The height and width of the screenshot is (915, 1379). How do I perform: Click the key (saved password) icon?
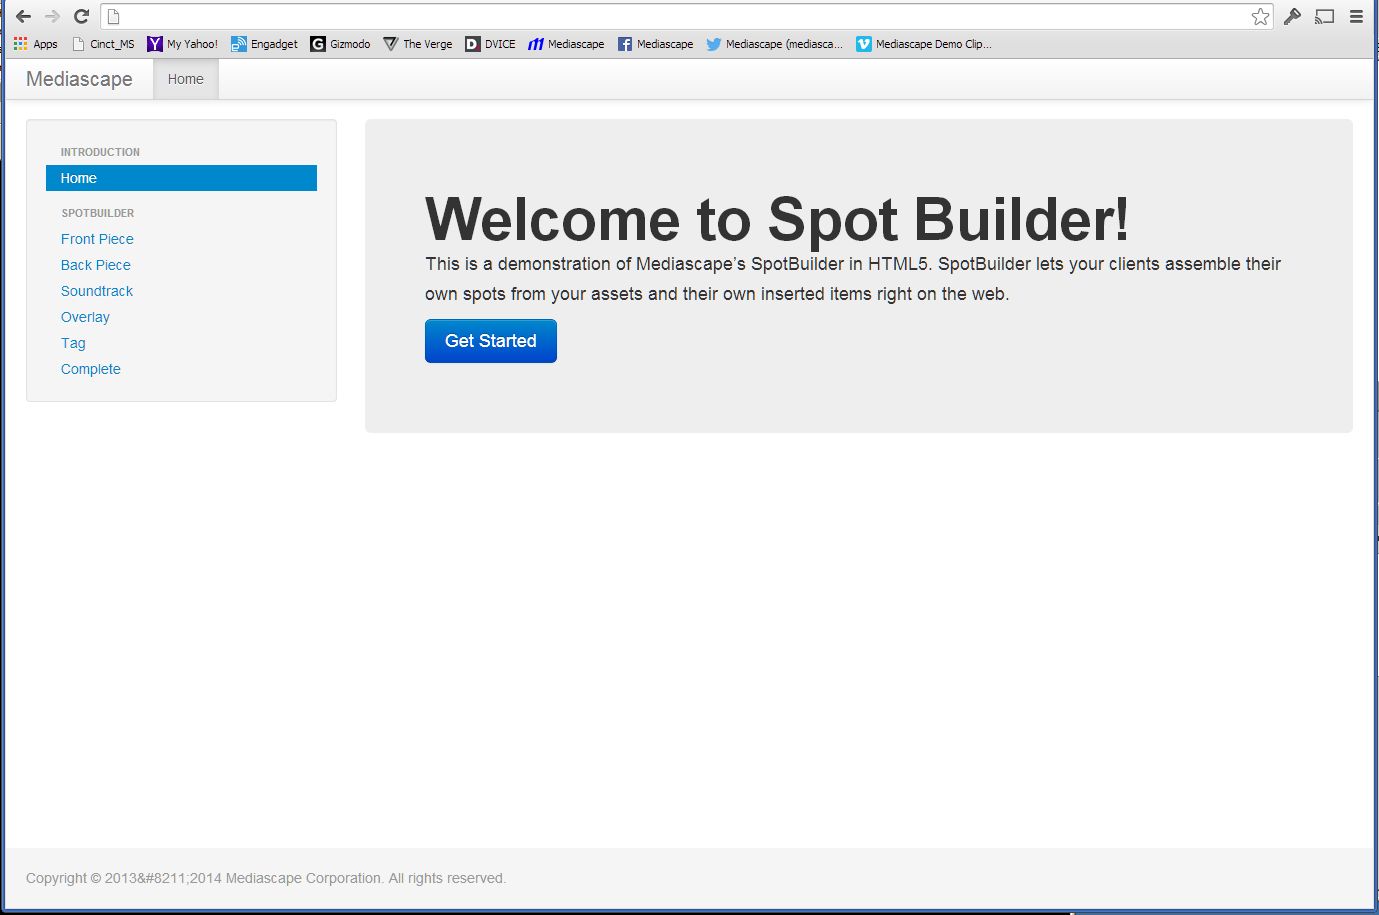pos(1292,16)
